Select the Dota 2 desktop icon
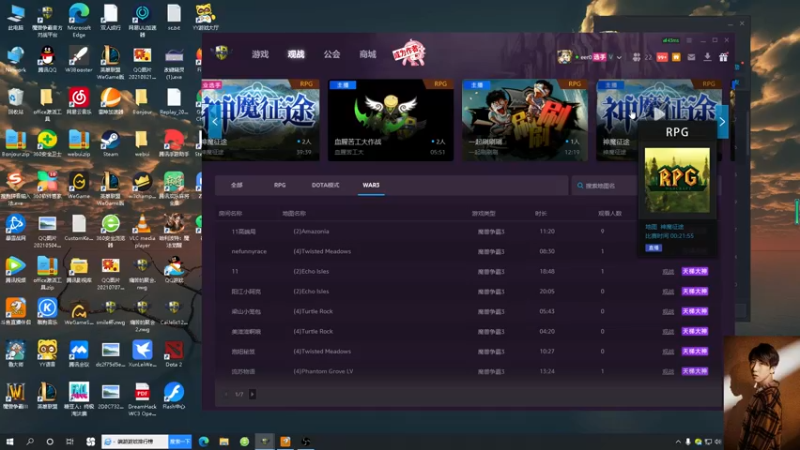 click(x=173, y=354)
